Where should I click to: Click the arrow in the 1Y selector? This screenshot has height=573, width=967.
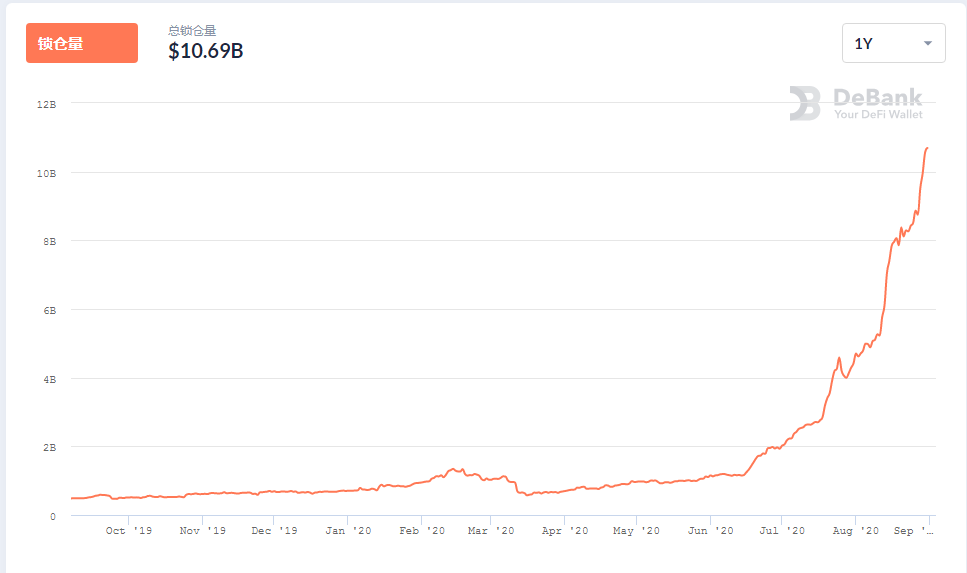click(927, 43)
